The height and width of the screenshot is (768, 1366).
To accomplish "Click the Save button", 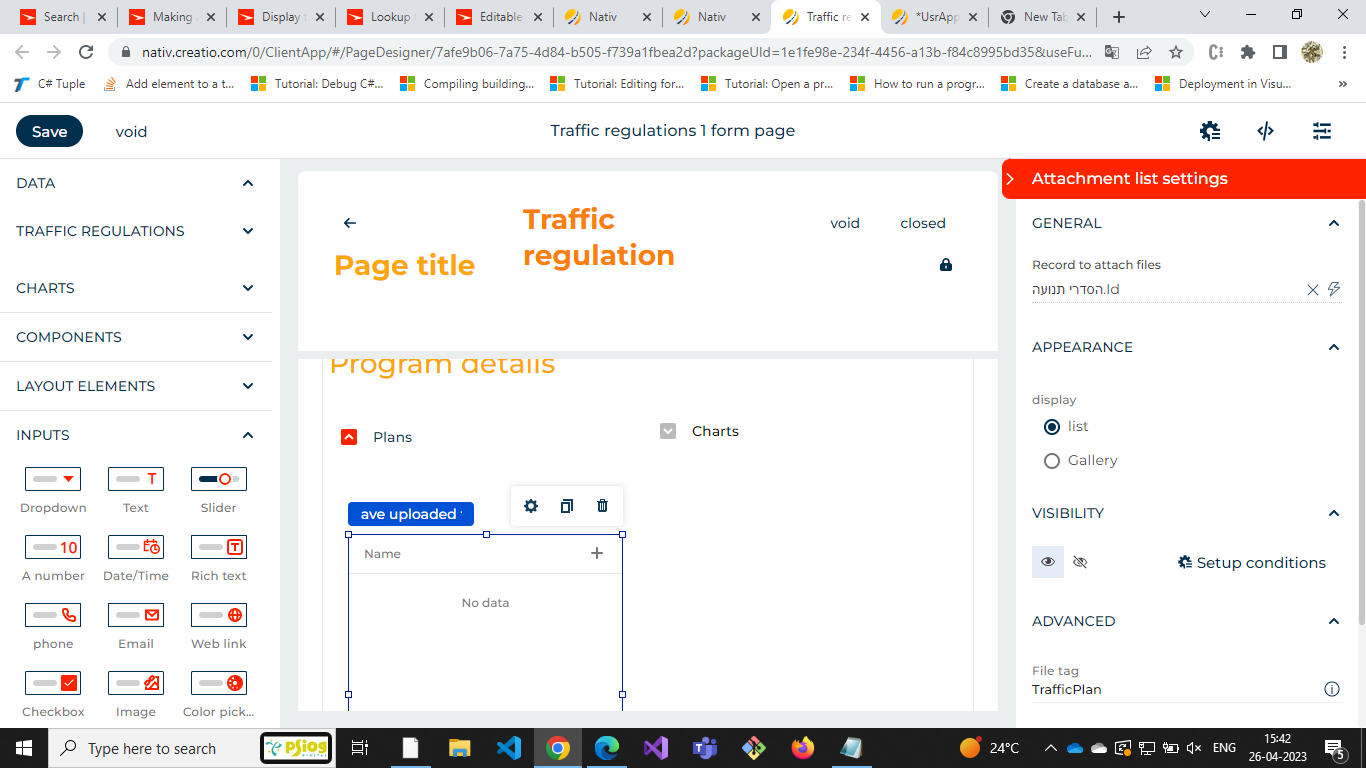I will point(49,131).
